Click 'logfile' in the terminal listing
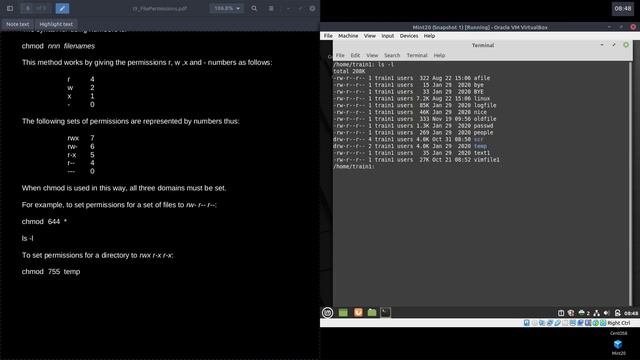The image size is (640, 360). click(485, 105)
